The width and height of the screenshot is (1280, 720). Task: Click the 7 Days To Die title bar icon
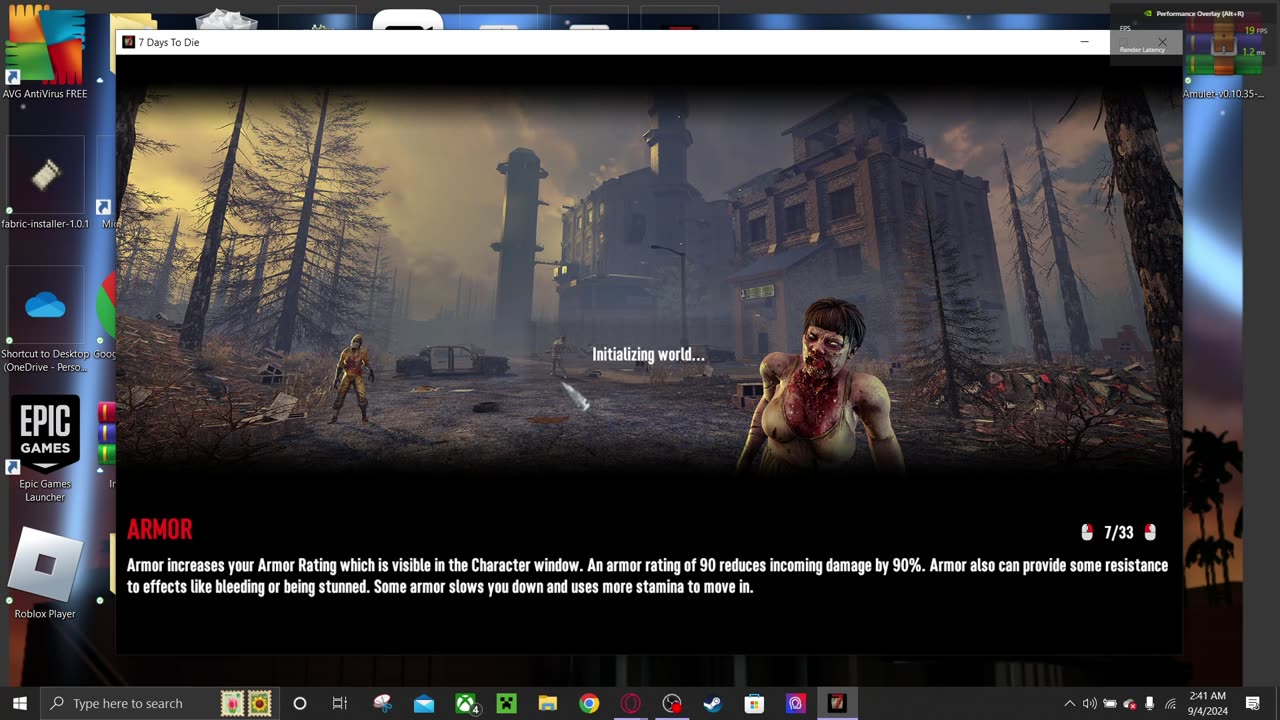(x=128, y=42)
